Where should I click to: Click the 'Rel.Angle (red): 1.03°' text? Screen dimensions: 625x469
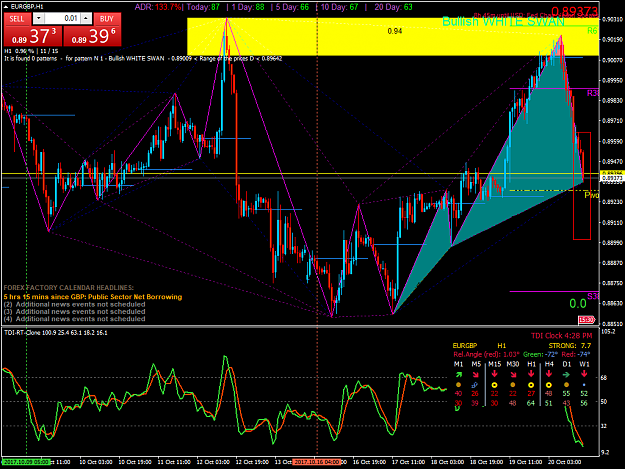coord(486,354)
